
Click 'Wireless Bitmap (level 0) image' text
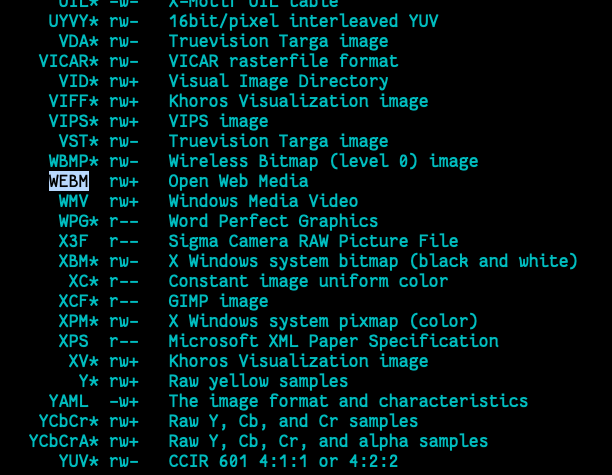coord(323,162)
